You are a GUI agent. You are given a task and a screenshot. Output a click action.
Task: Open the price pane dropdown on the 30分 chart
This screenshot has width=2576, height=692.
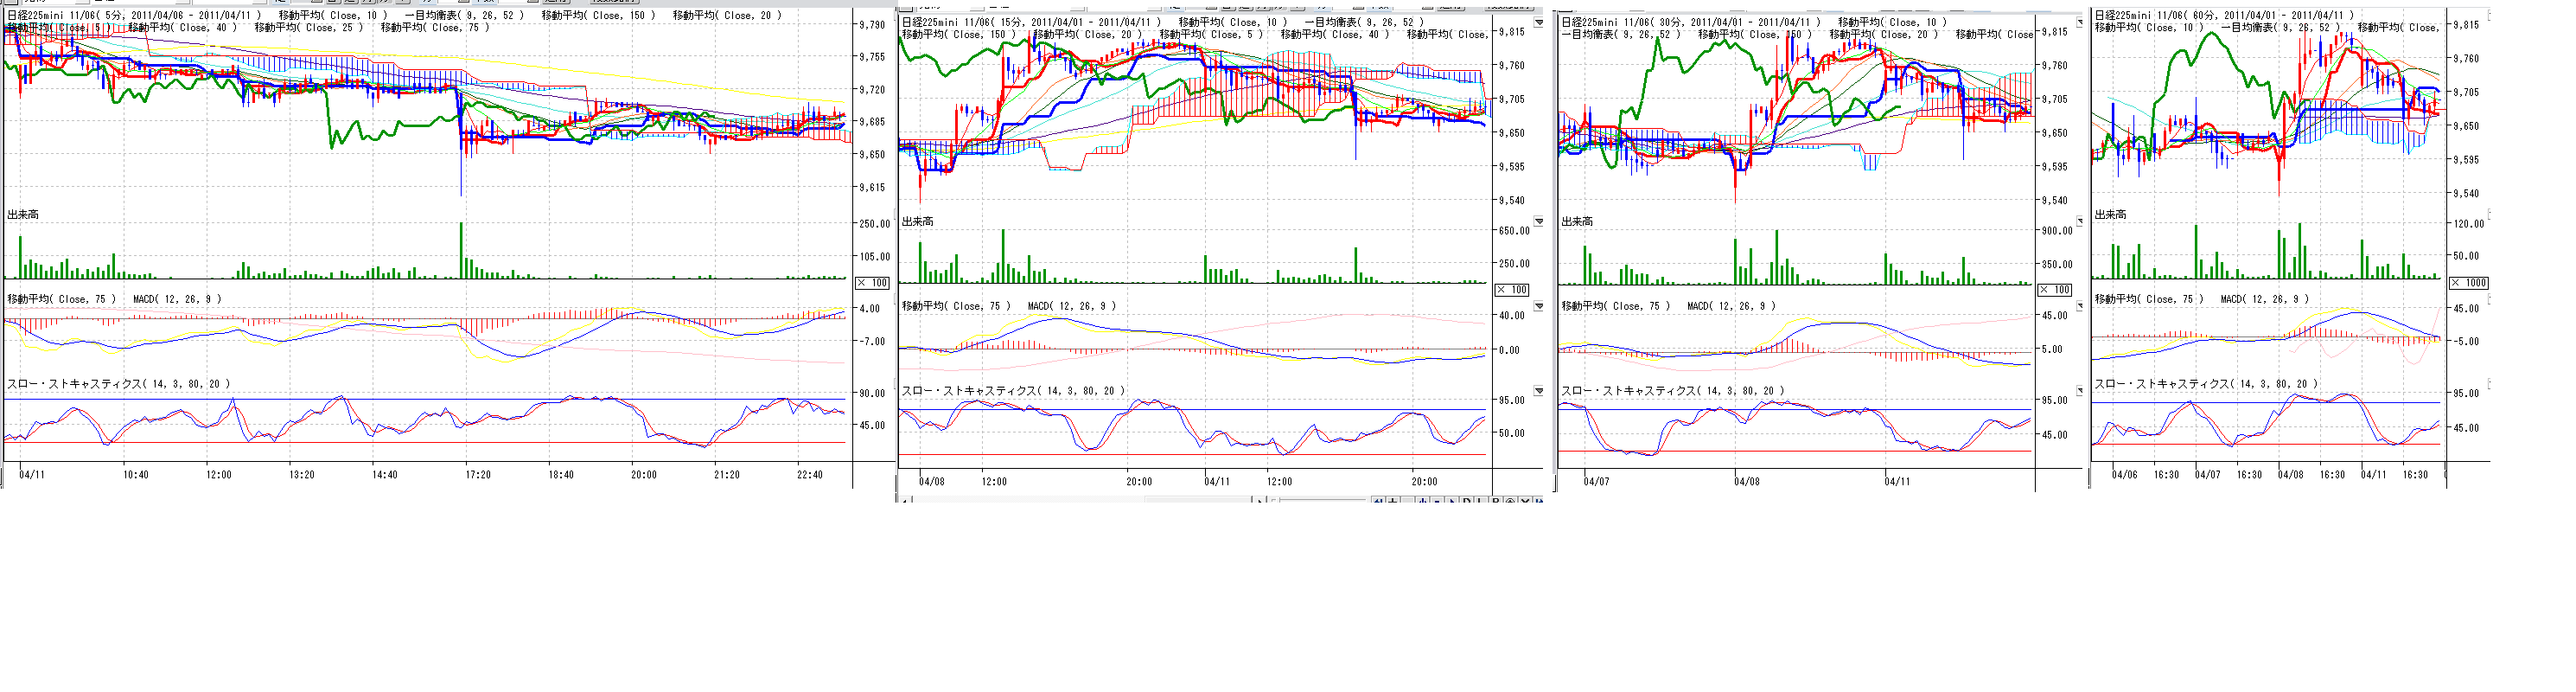[x=2080, y=23]
